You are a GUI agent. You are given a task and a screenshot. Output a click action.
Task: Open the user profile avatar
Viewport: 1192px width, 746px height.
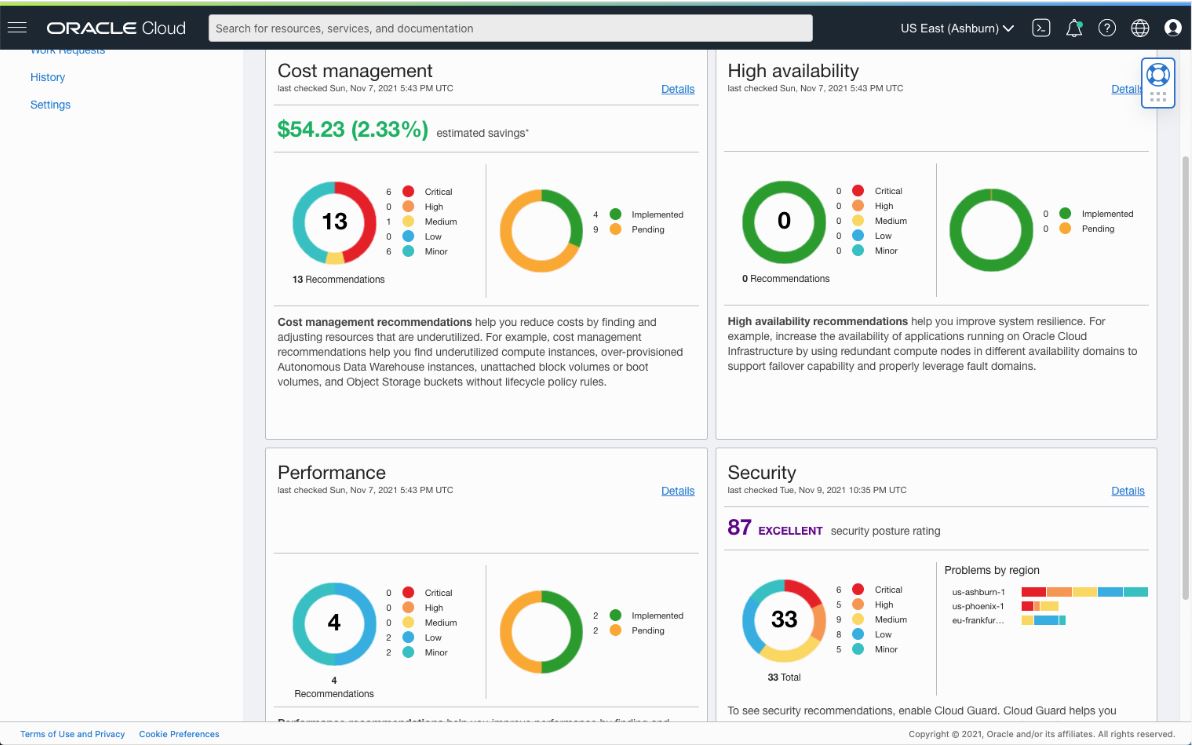[1173, 28]
